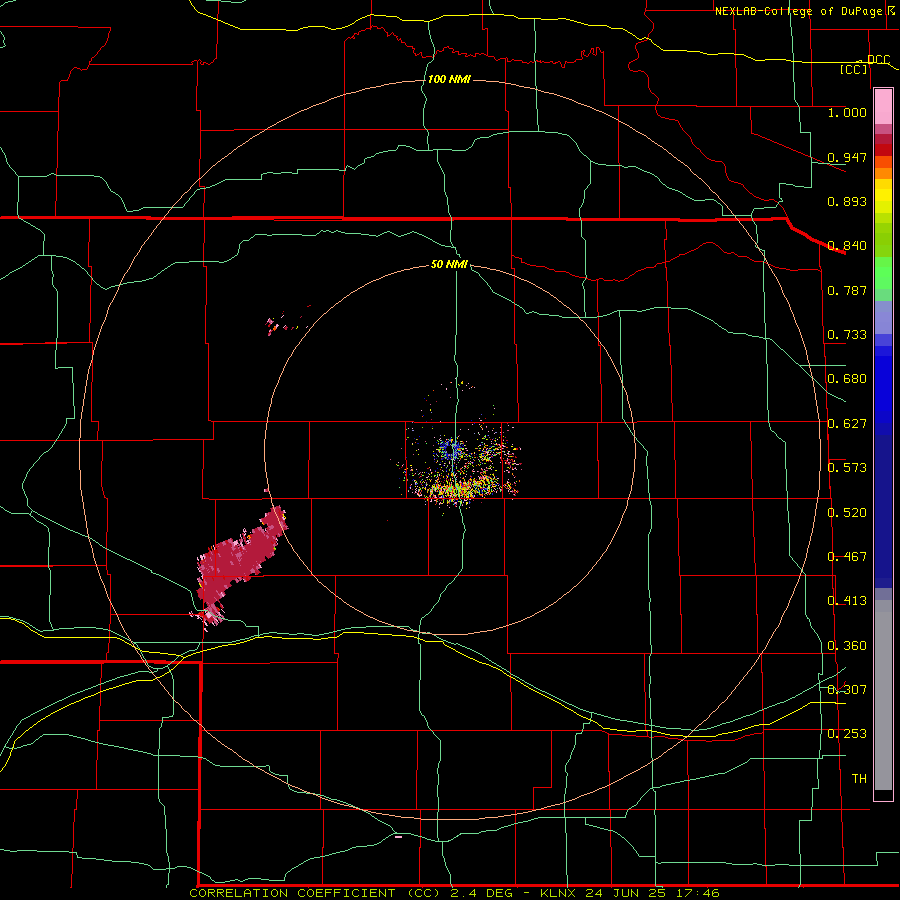Click the 50 NMI range ring label

click(449, 265)
